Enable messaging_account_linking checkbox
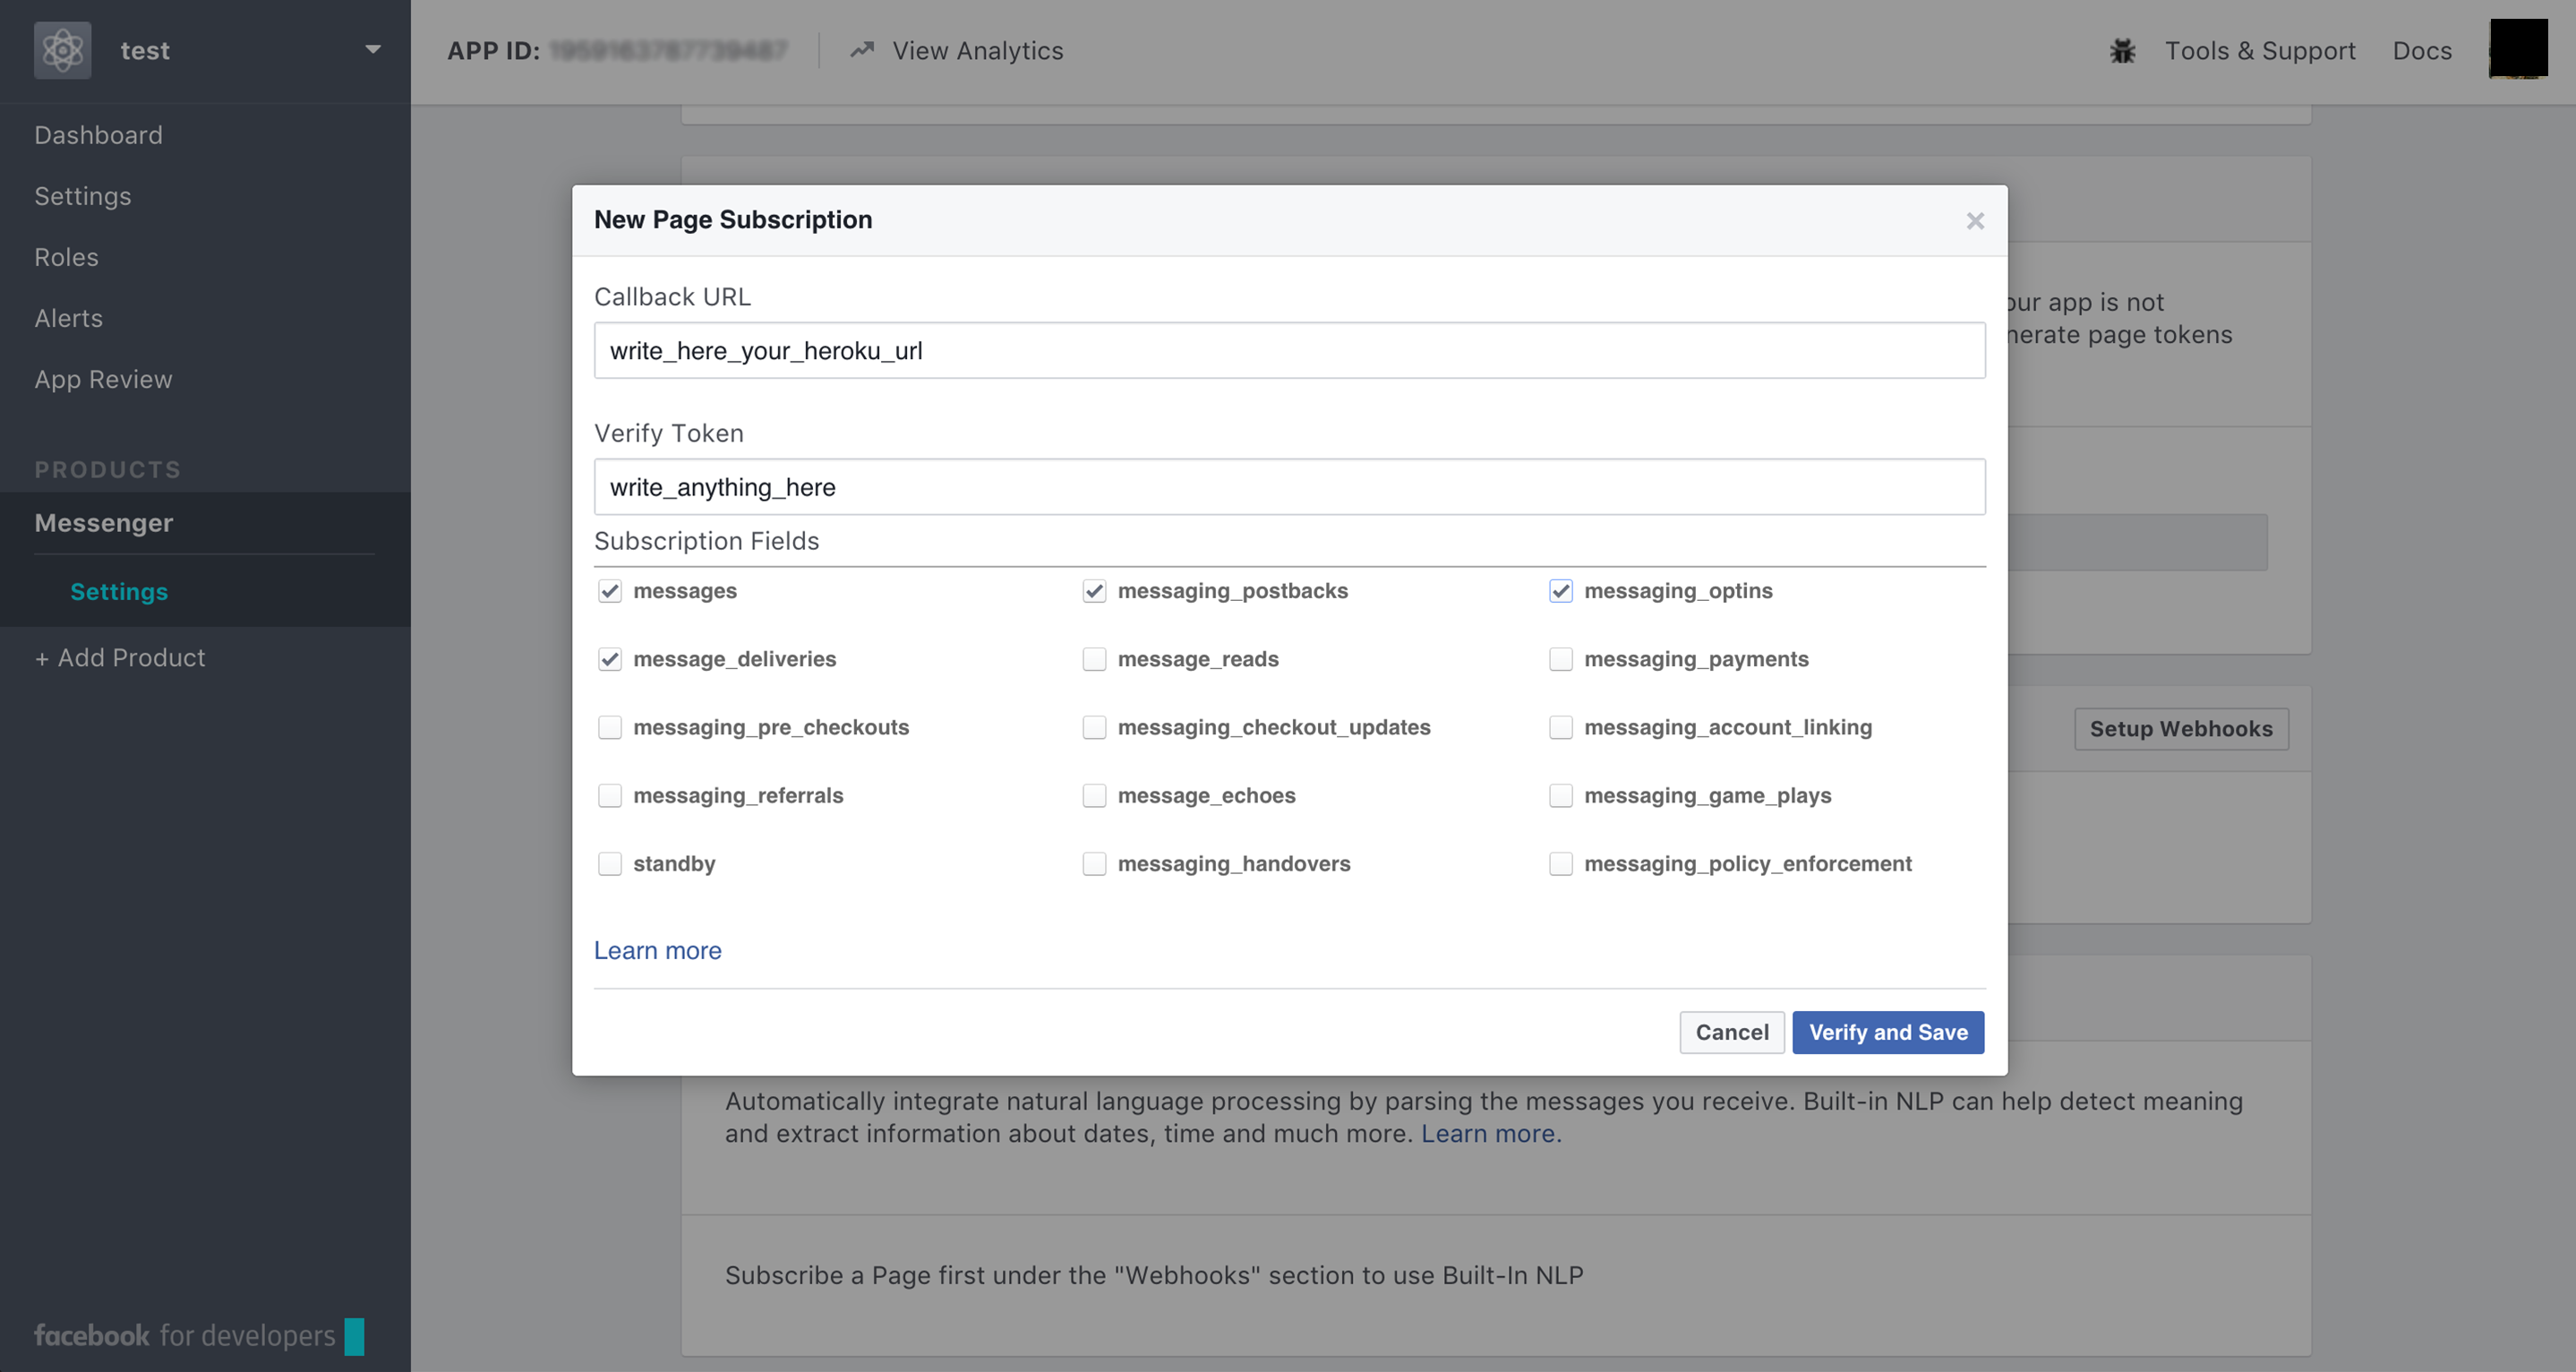This screenshot has height=1372, width=2576. (x=1560, y=727)
